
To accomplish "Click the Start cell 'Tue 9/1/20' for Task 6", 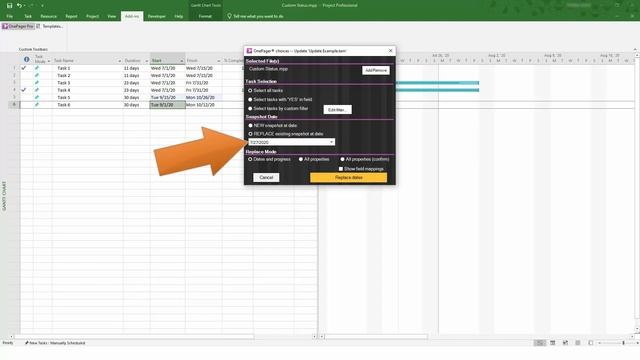I will pos(167,105).
